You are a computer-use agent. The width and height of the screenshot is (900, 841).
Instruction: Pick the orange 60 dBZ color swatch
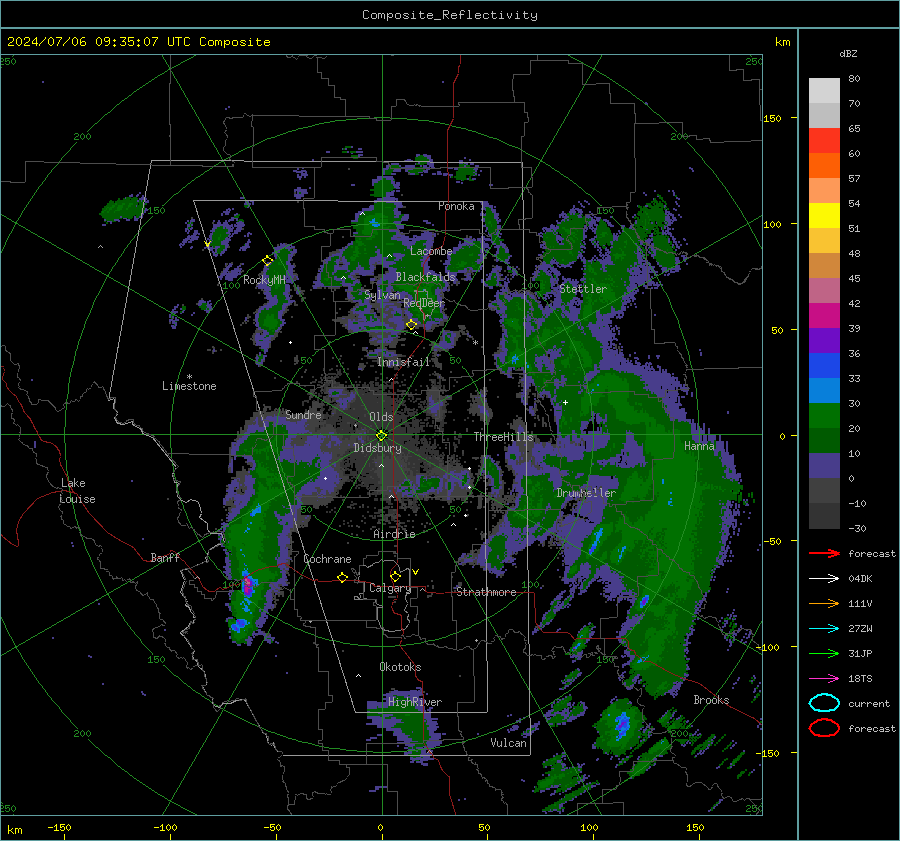(x=824, y=165)
